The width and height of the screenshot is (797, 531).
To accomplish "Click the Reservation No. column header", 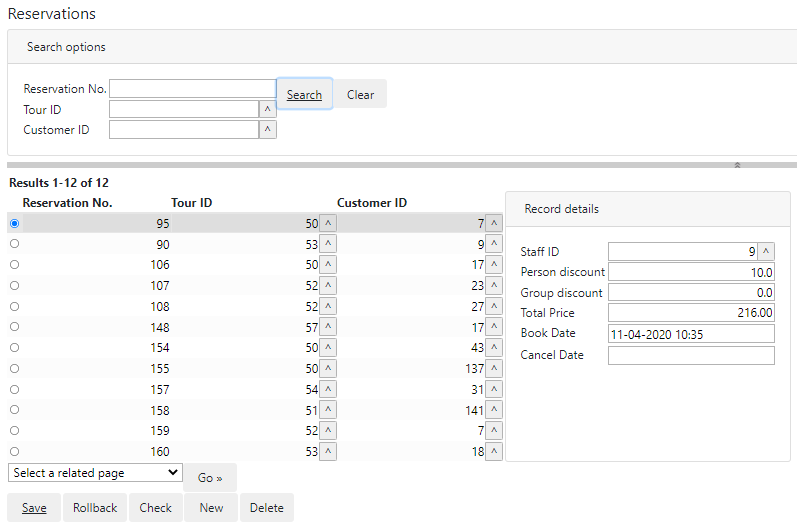I will coord(67,203).
